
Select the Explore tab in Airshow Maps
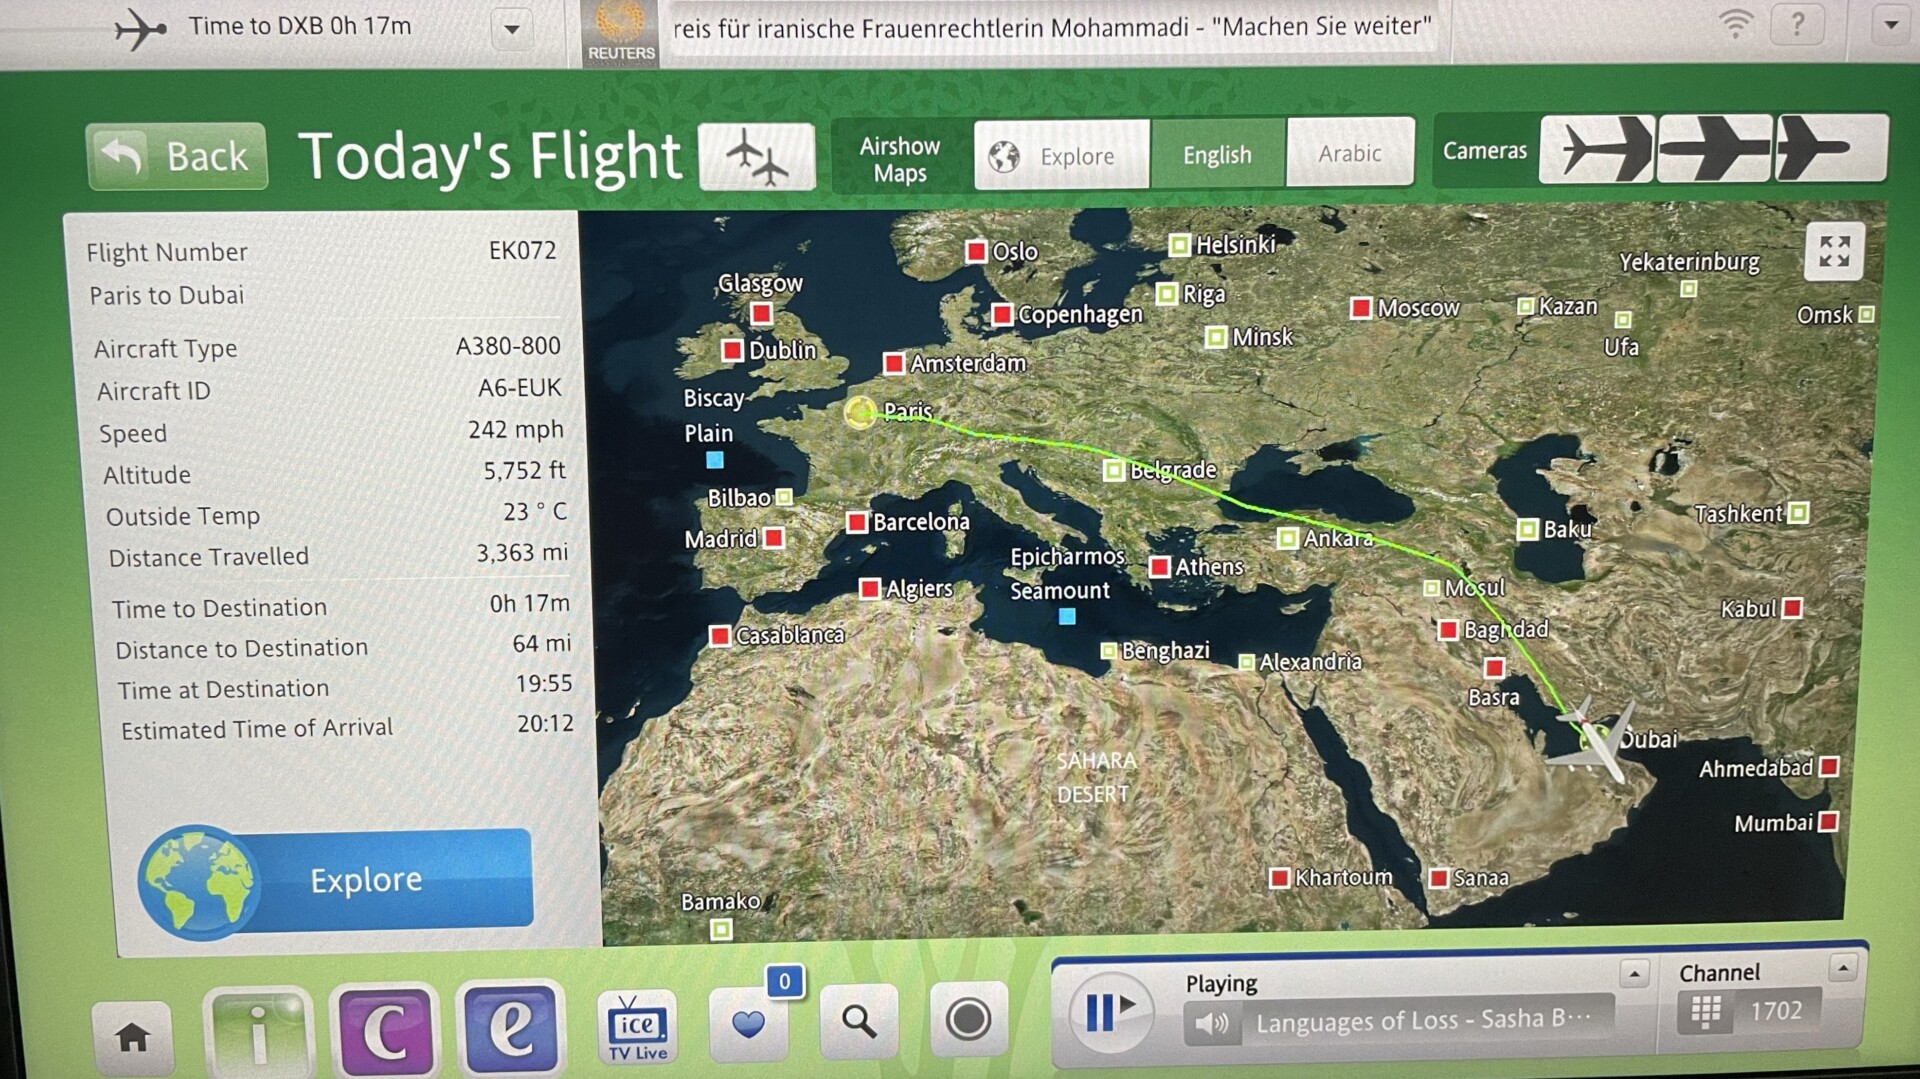(x=1062, y=156)
